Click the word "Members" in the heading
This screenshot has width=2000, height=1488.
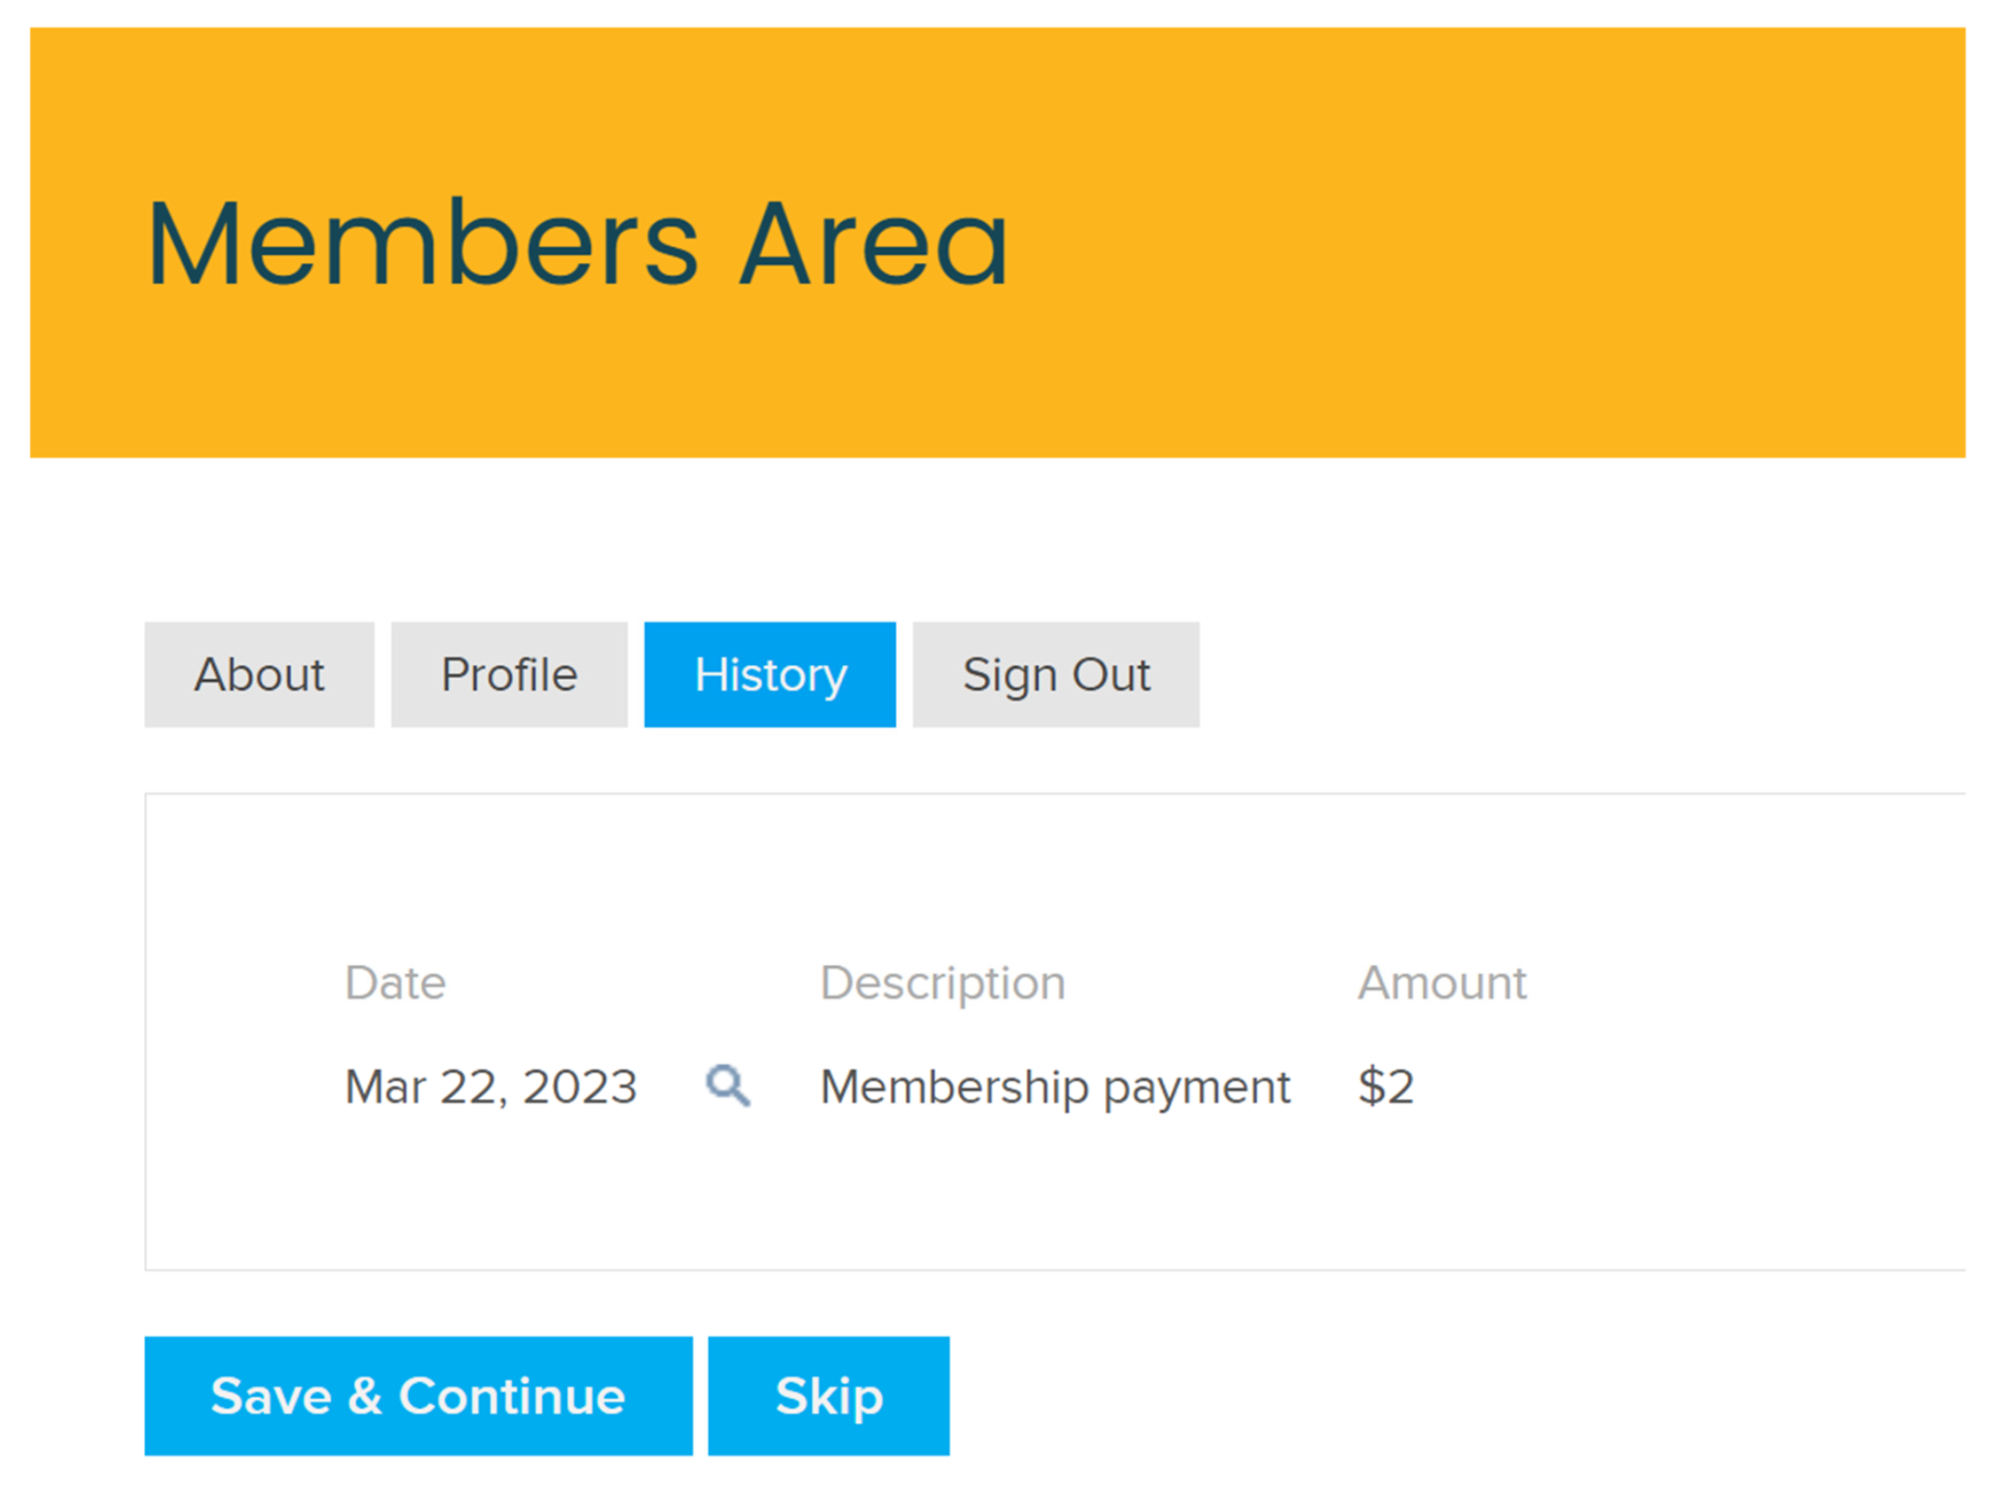click(422, 245)
